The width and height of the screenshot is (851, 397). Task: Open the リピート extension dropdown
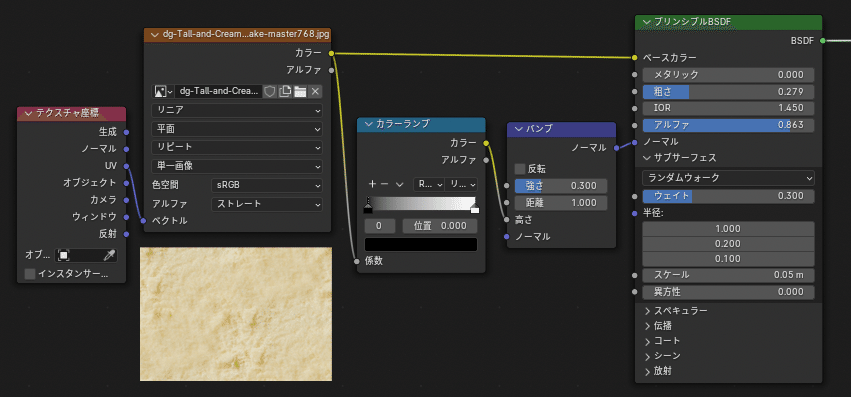[237, 148]
